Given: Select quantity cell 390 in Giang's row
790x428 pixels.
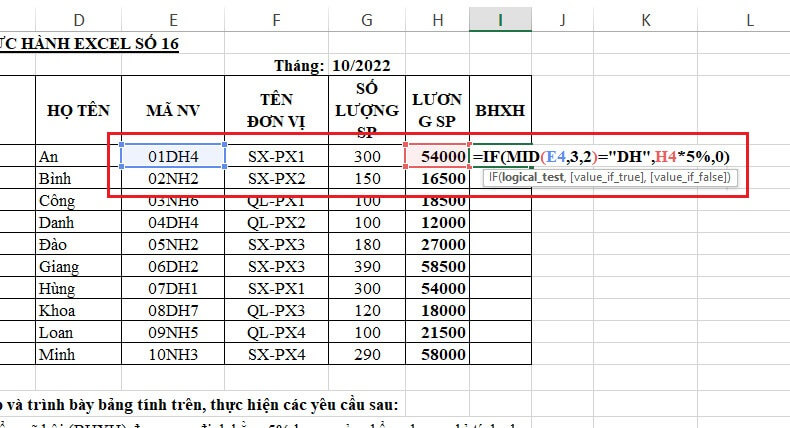Looking at the screenshot, I should (367, 266).
